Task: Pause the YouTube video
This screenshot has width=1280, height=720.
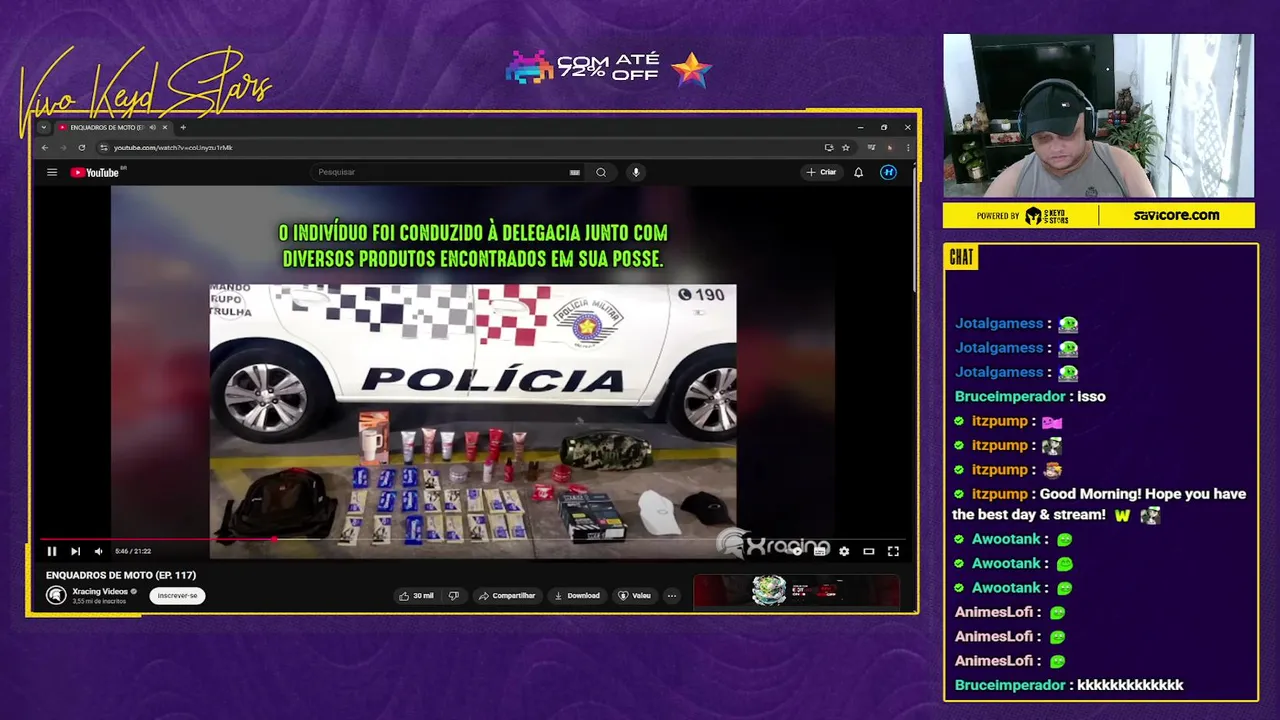Action: [52, 551]
